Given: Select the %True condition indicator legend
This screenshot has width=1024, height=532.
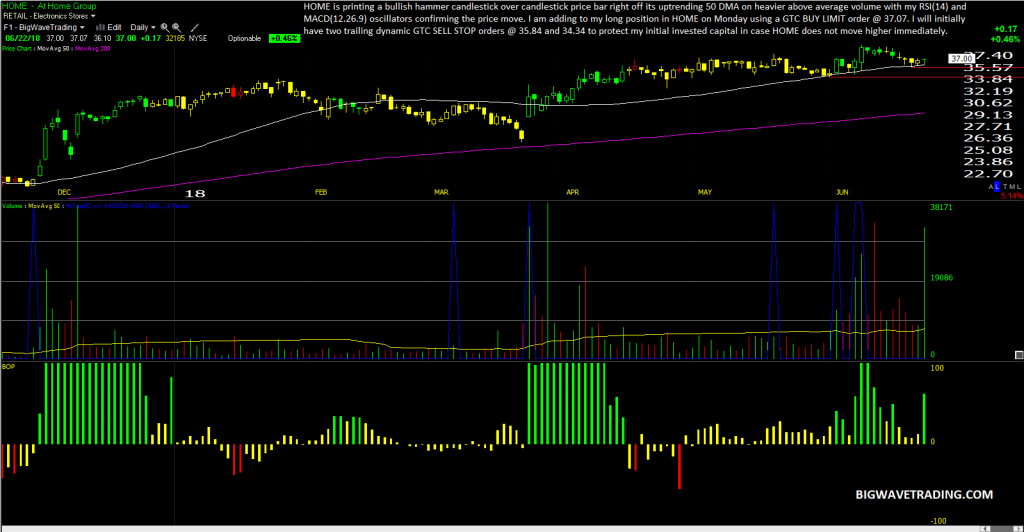Looking at the screenshot, I should [127, 206].
